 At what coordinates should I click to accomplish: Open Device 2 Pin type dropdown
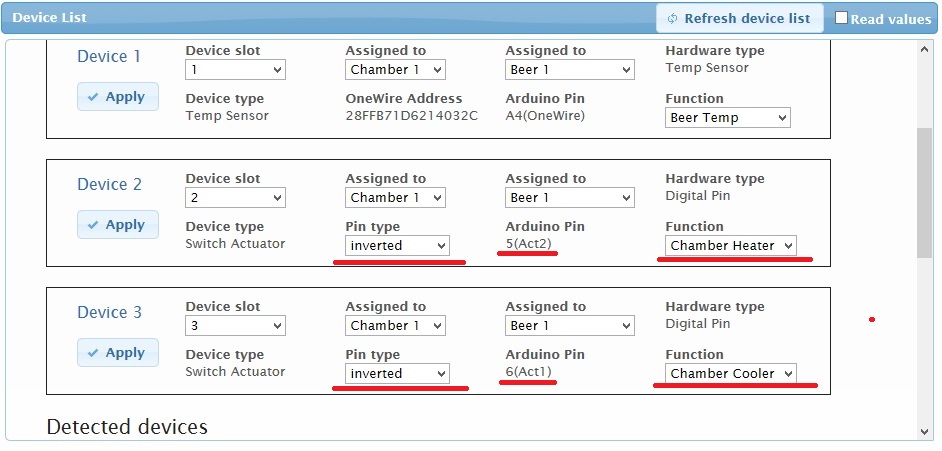(397, 246)
